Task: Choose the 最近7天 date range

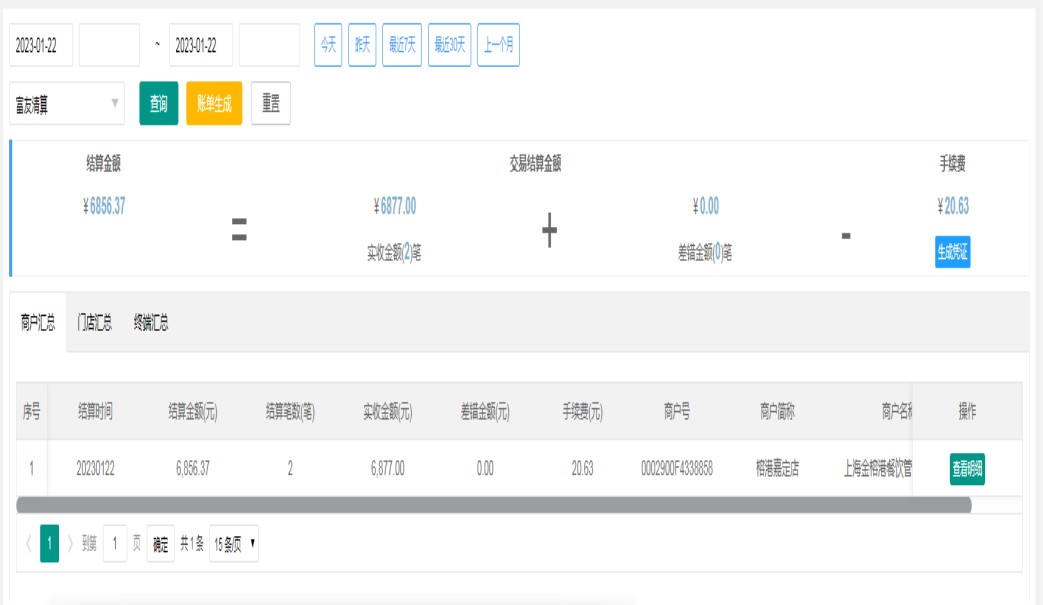Action: point(402,46)
